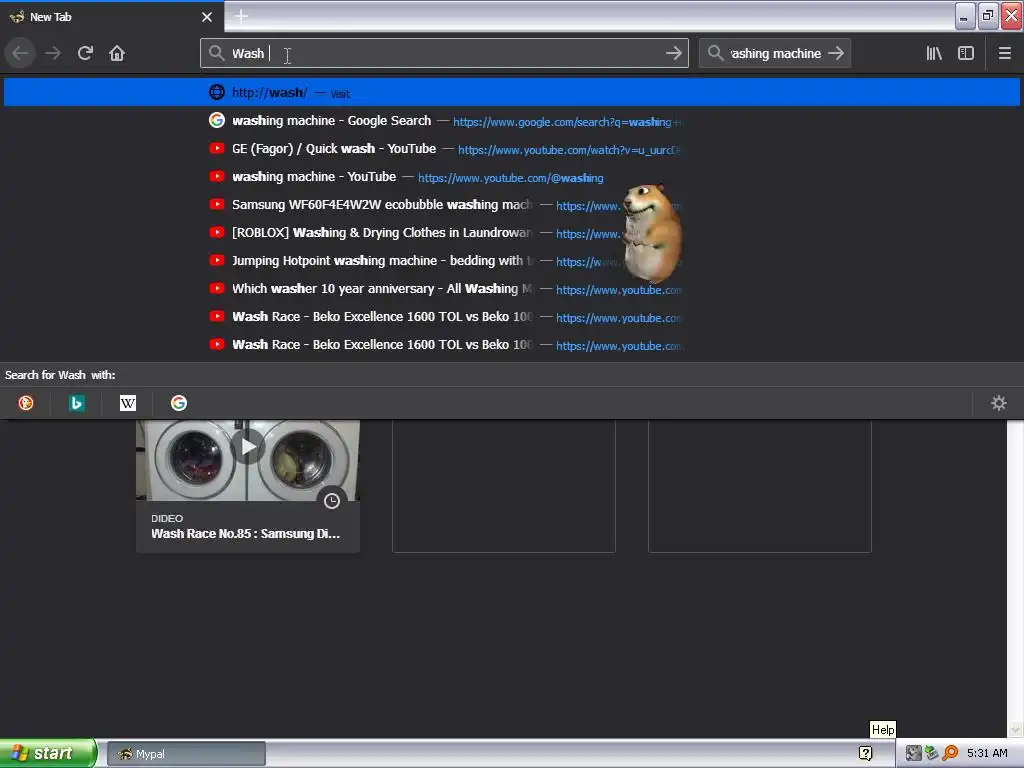Screen dimensions: 1024x768
Task: Submit the 'ashing machine' search arrow
Action: pyautogui.click(x=836, y=53)
